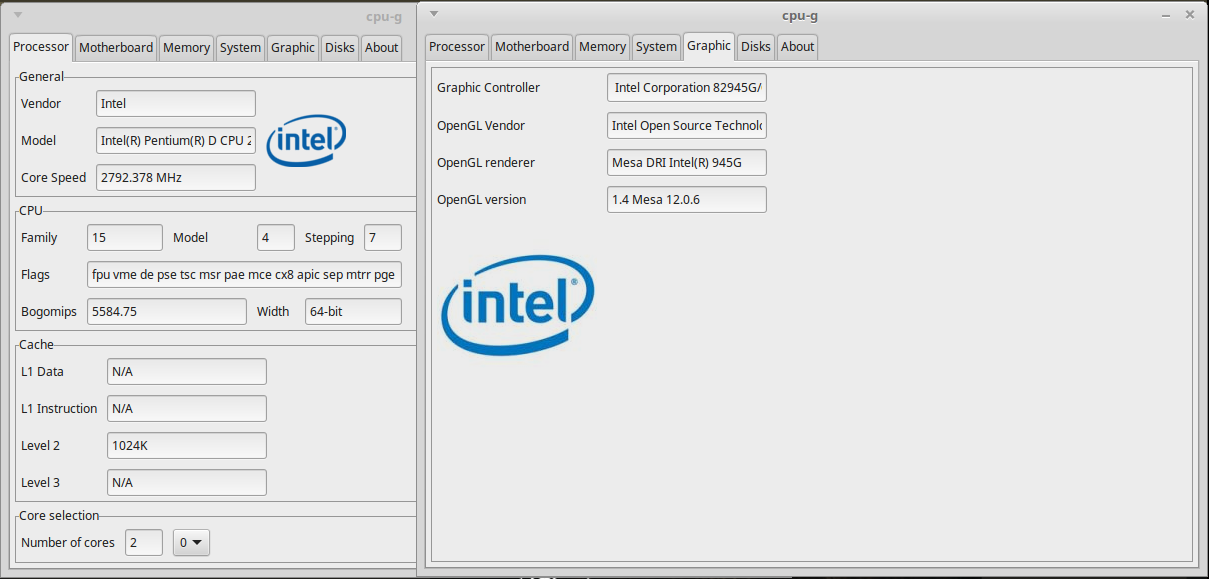This screenshot has width=1209, height=579.
Task: Open the window menu arrow of the left cpu-g window
Action: (x=17, y=15)
